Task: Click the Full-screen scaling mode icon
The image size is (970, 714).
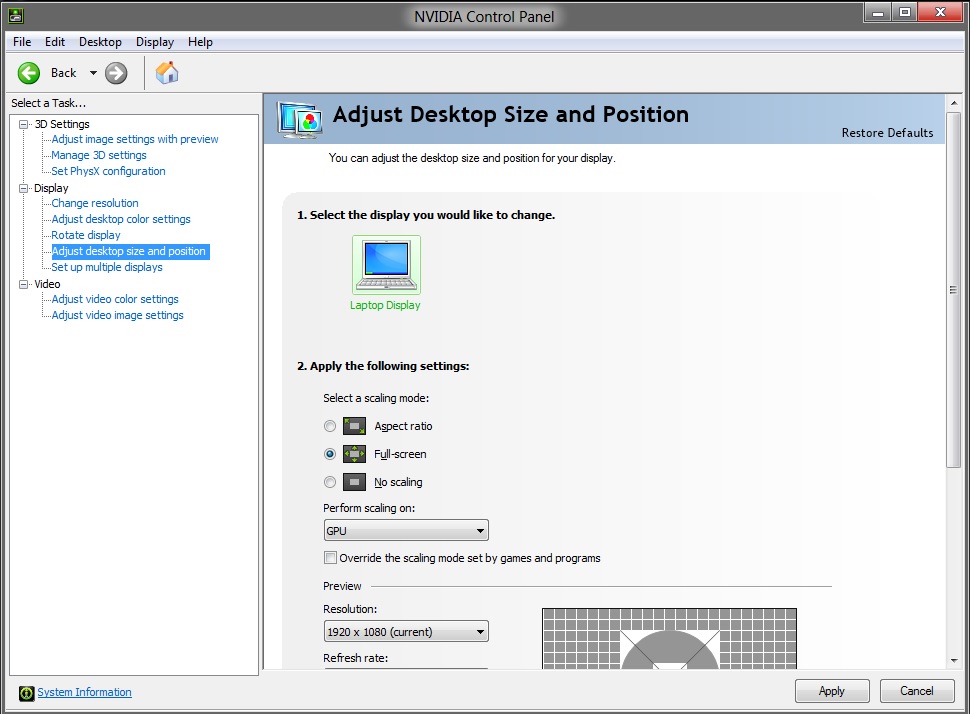Action: pos(354,454)
